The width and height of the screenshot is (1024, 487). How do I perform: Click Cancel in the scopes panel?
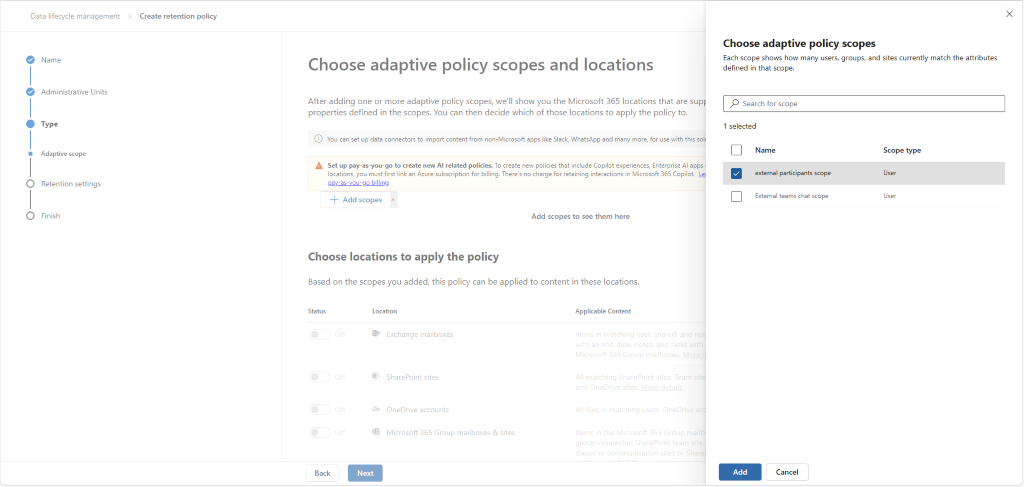(x=787, y=472)
